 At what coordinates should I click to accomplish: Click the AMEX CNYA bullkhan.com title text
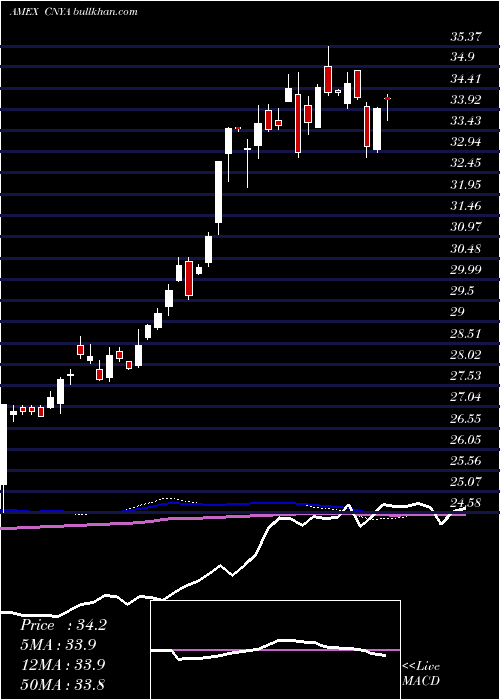click(x=73, y=12)
